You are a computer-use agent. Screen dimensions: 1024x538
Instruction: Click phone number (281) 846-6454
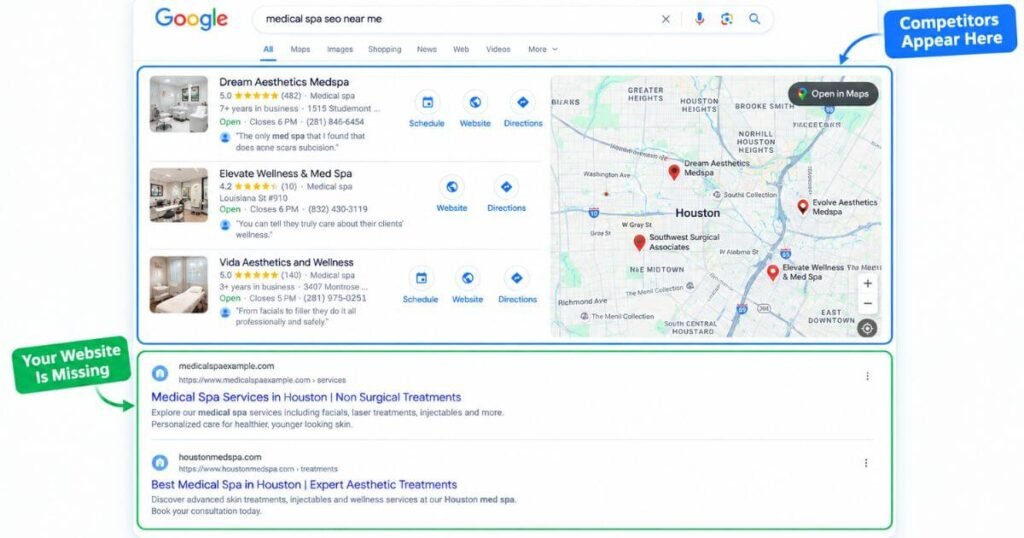point(335,122)
